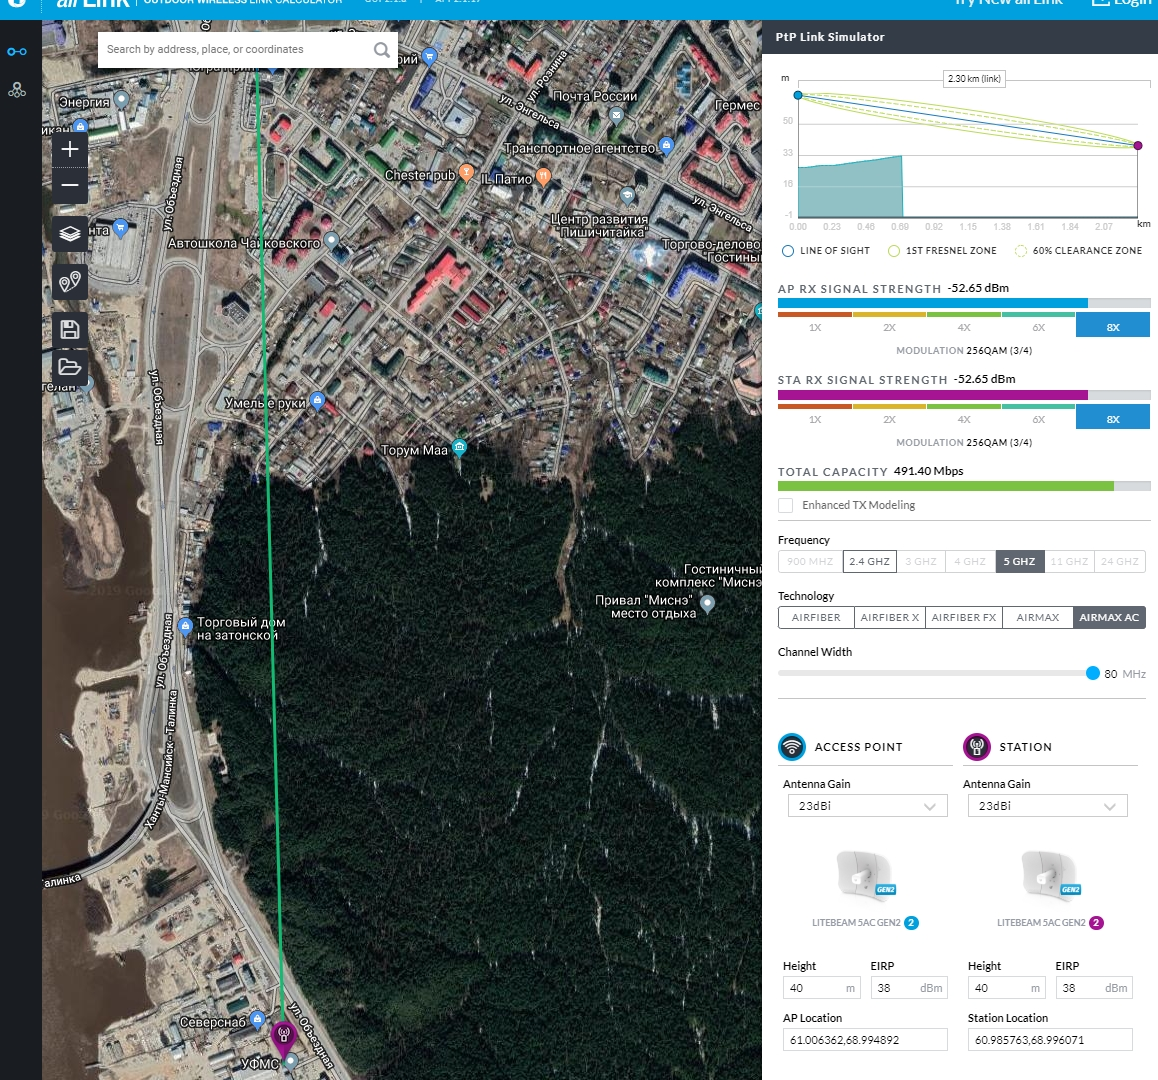Switch technology to airFiber FX

pos(964,618)
